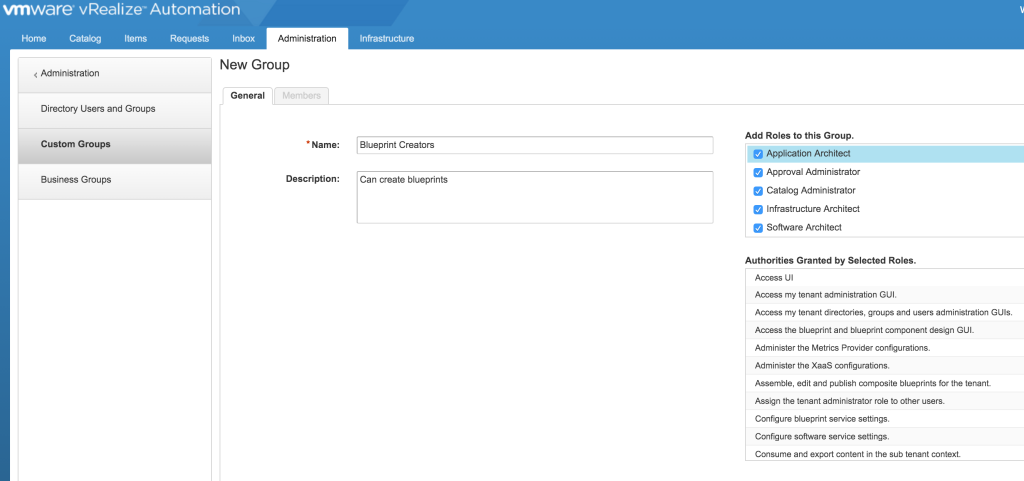This screenshot has height=481, width=1024.
Task: Click 'Add Roles to this Group.' label
Action: 799,136
